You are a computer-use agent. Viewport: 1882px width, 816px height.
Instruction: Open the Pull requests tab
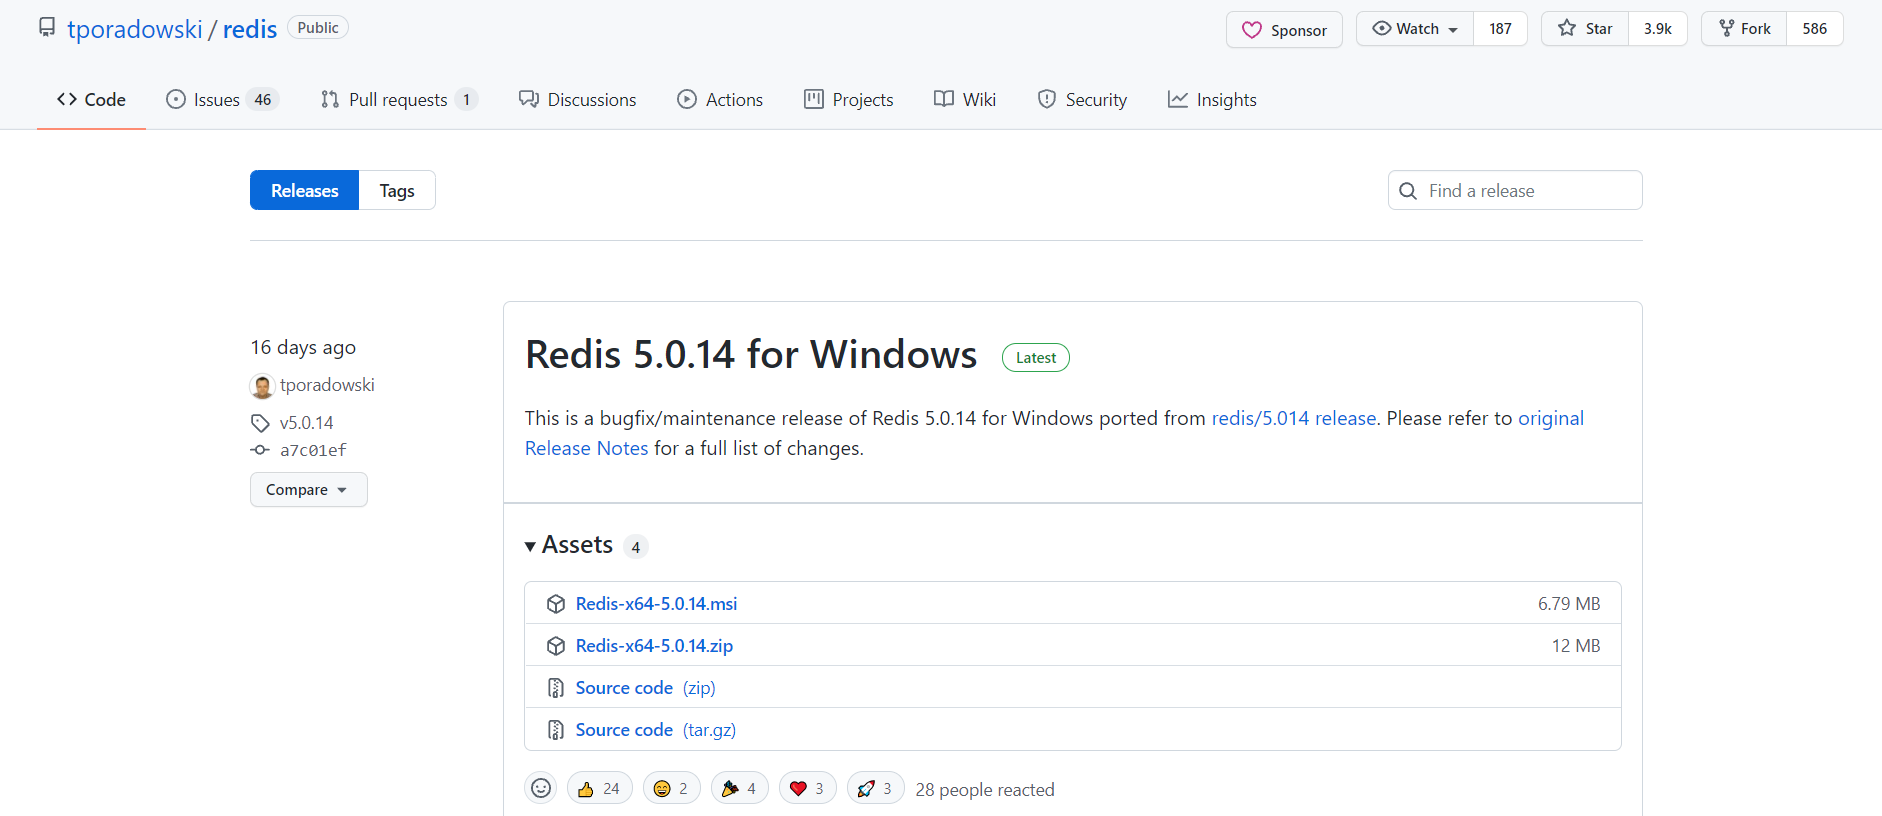(398, 100)
